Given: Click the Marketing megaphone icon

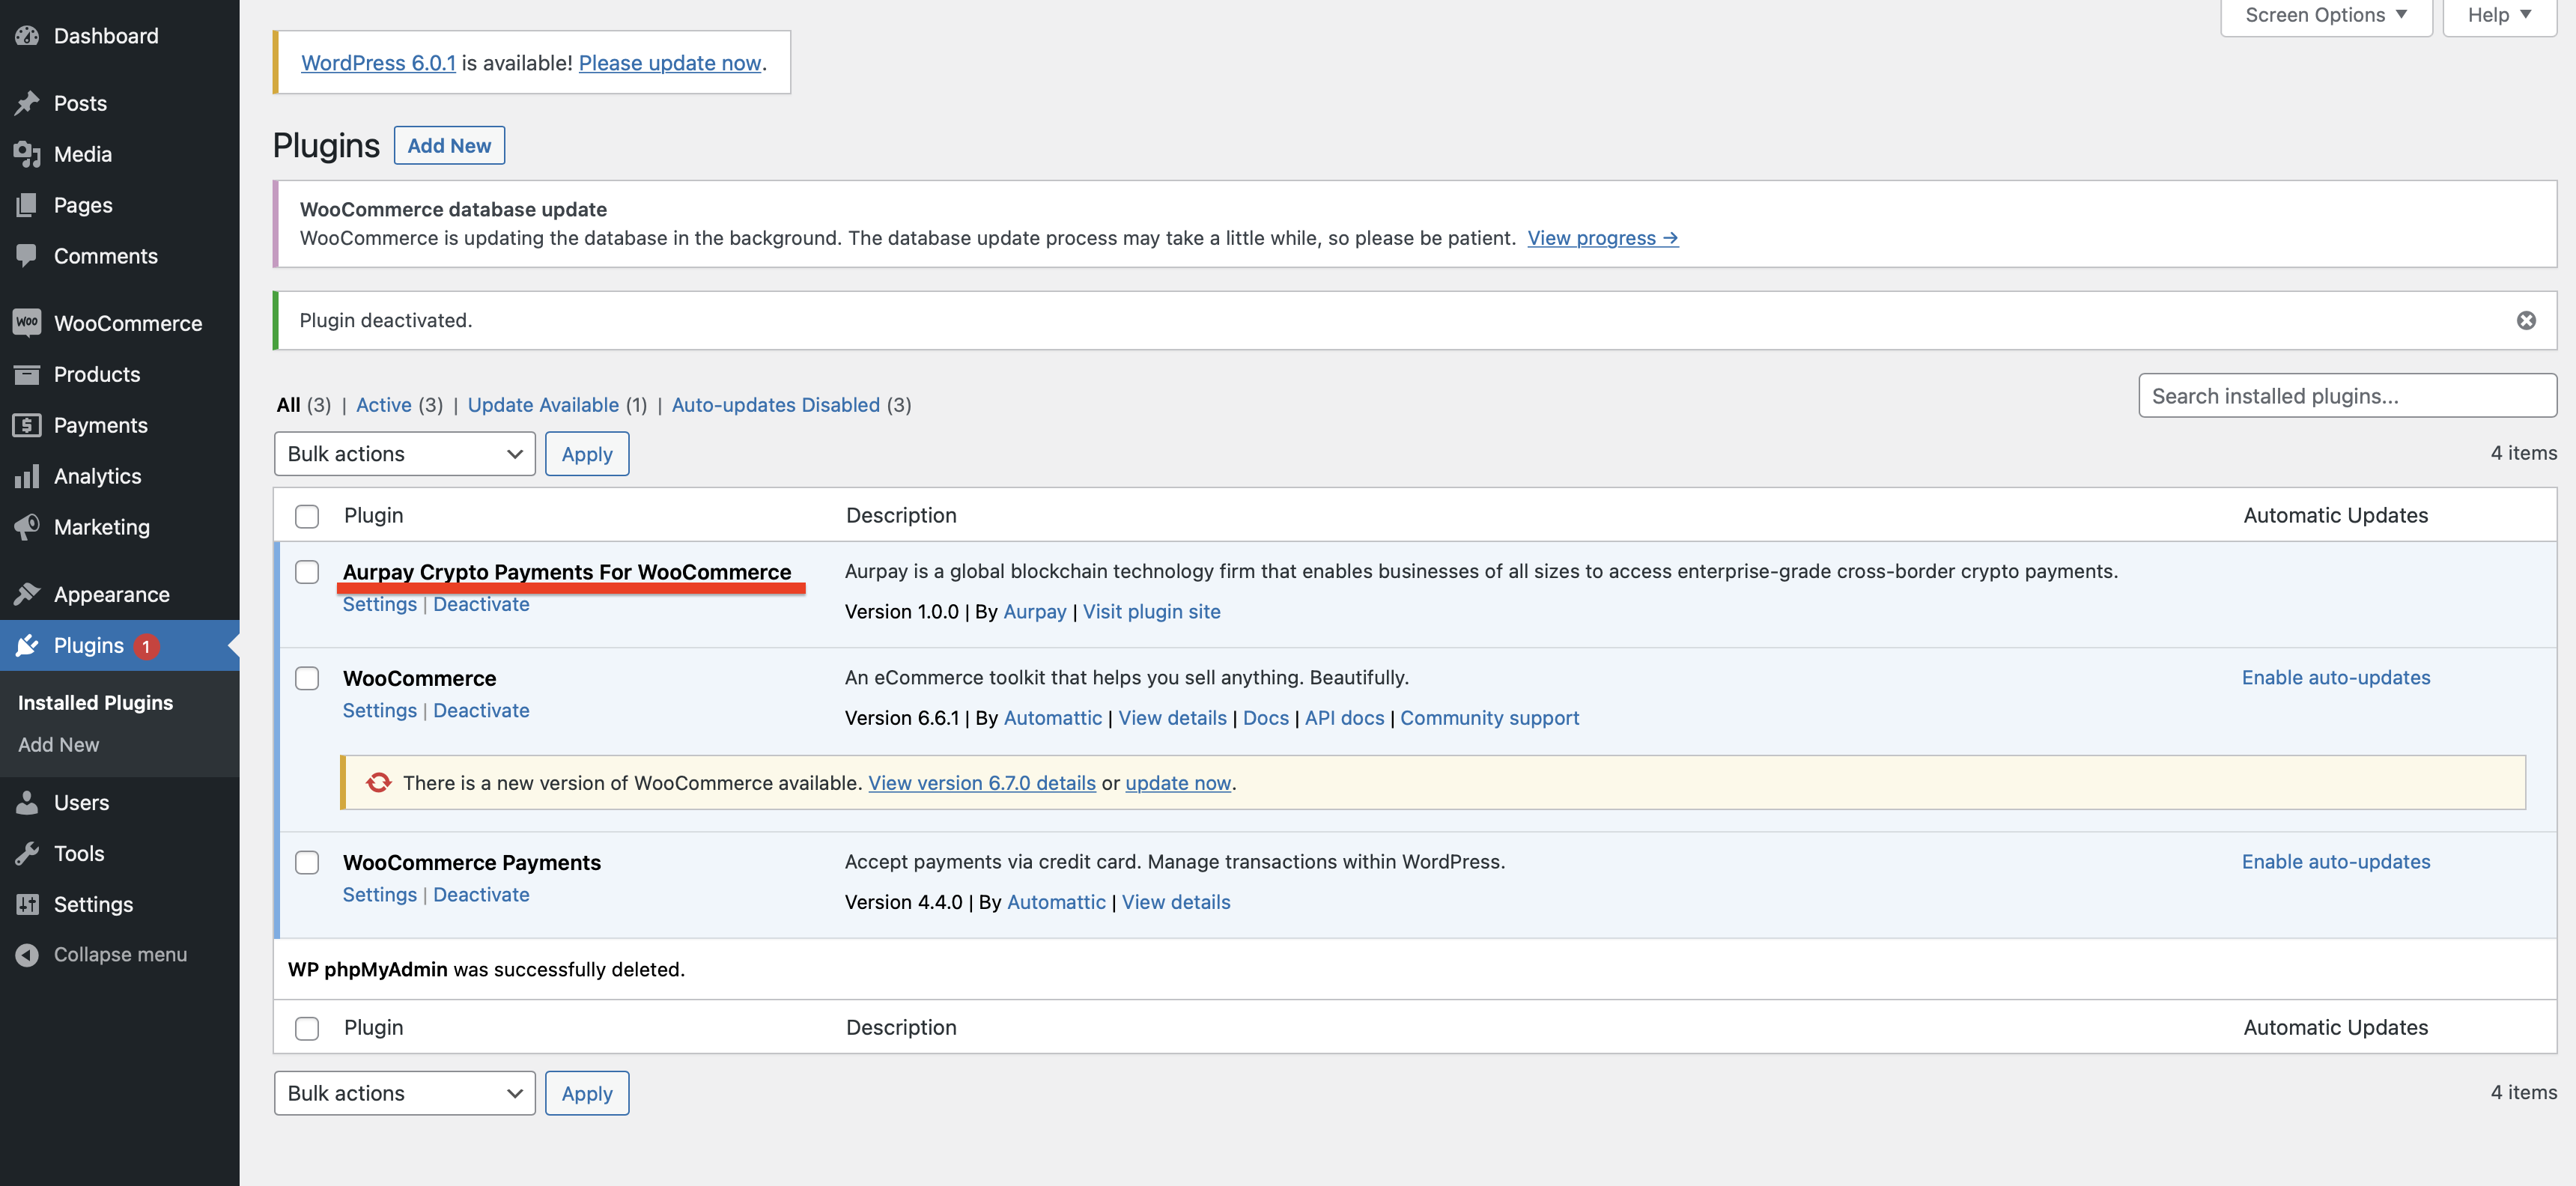Looking at the screenshot, I should pos(27,527).
